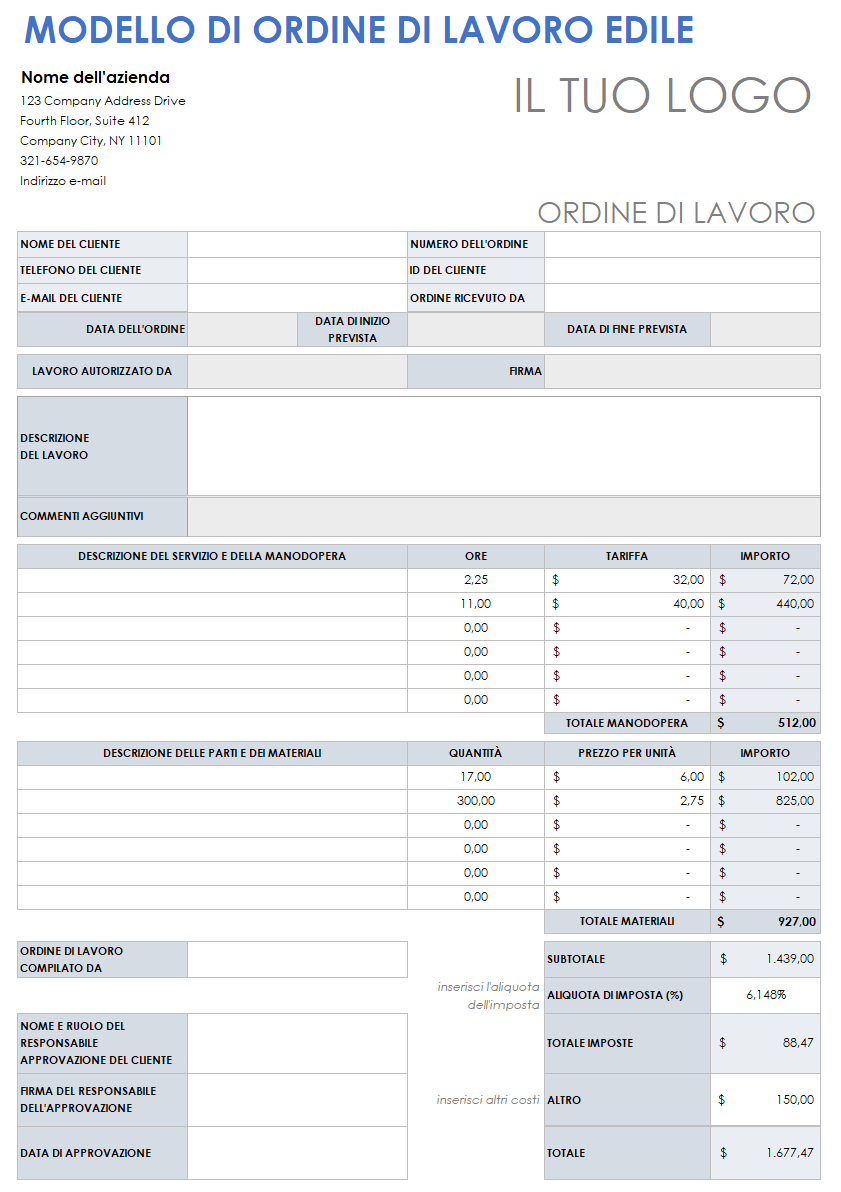Screen dimensions: 841x1192
Task: Click the COMMENTI AGGIUNTIVI field
Action: coord(505,516)
